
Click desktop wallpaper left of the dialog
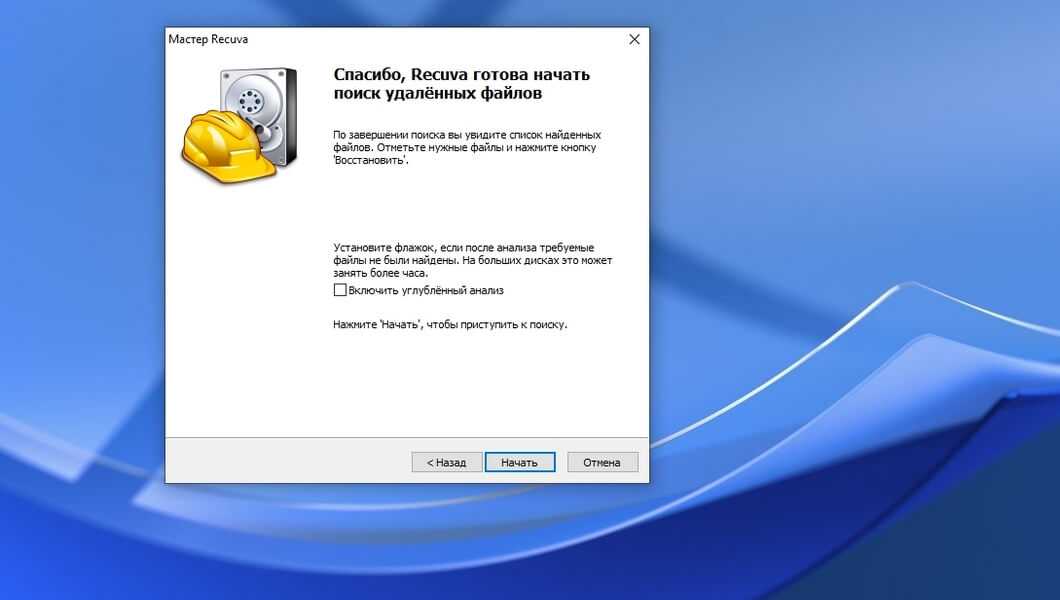(x=80, y=250)
